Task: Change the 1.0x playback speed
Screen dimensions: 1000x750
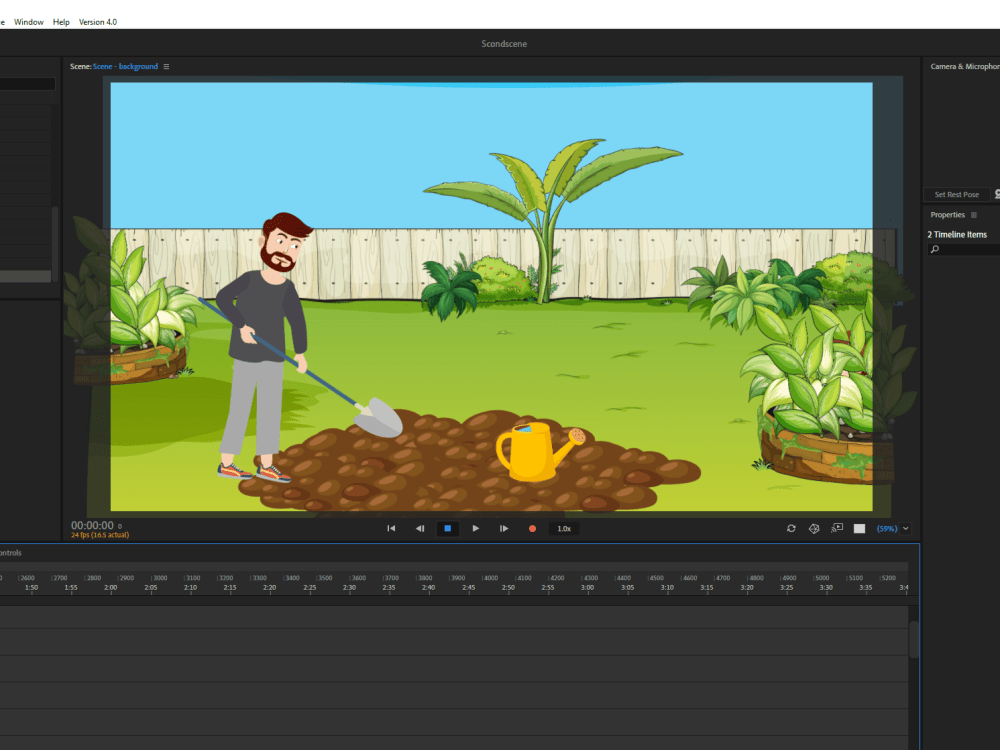Action: (564, 528)
